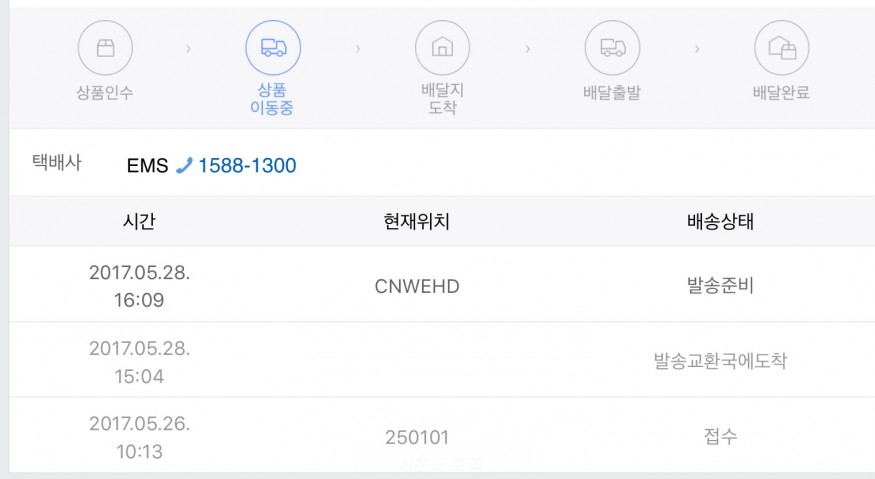Image resolution: width=875 pixels, height=479 pixels.
Task: Click the 시간 column header
Action: point(139,222)
